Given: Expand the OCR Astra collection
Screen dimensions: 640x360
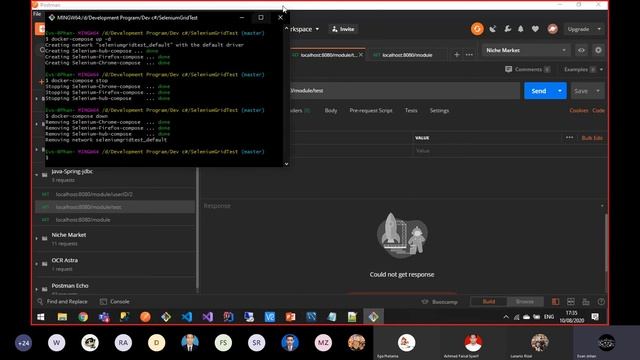Looking at the screenshot, I should (36, 264).
